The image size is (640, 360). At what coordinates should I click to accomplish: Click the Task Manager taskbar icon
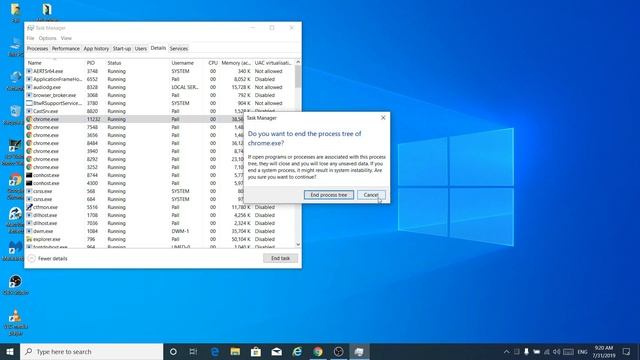point(359,351)
